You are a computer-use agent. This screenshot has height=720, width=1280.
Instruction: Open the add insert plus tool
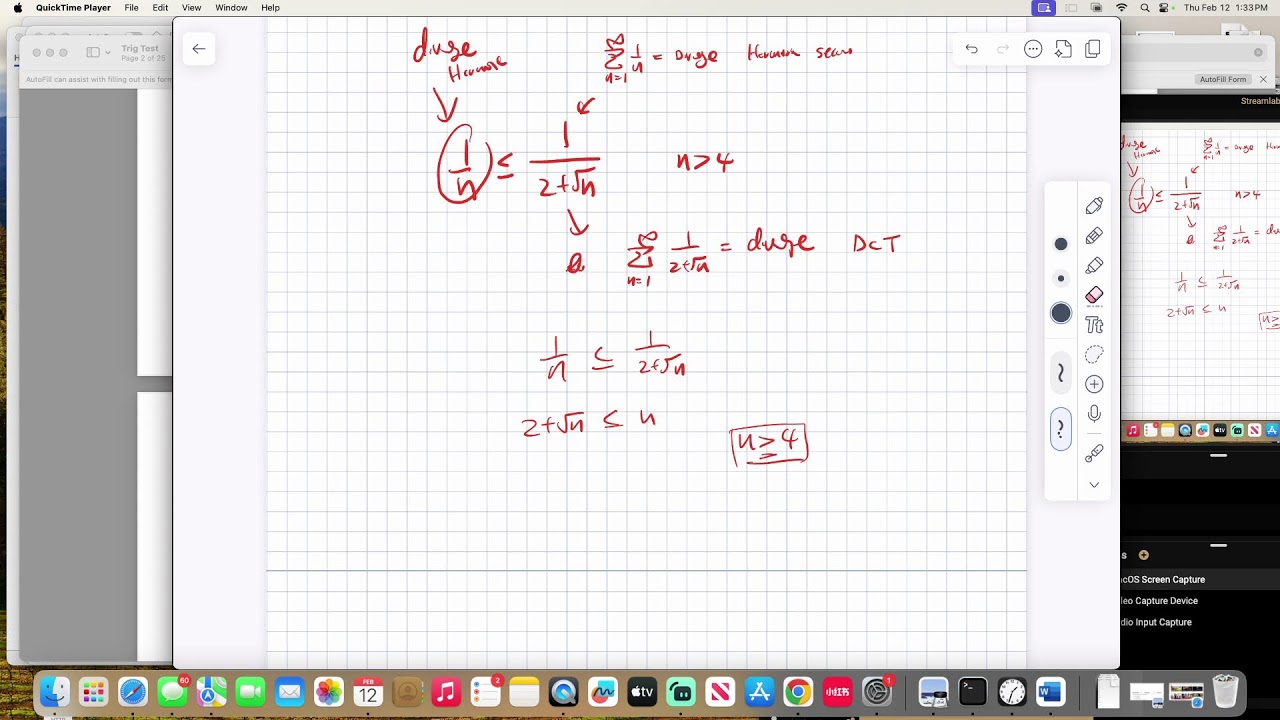[1094, 384]
